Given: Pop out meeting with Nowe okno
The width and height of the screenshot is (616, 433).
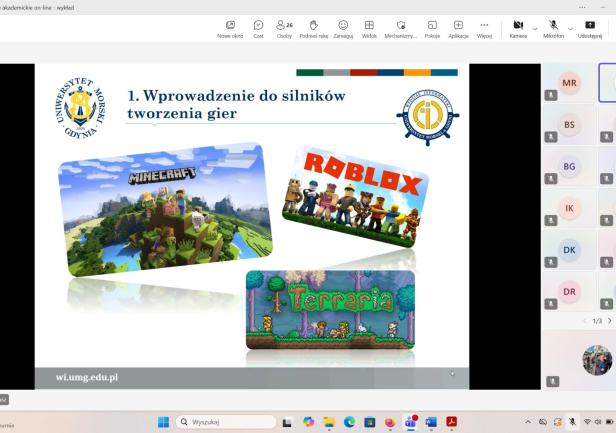Looking at the screenshot, I should point(230,28).
